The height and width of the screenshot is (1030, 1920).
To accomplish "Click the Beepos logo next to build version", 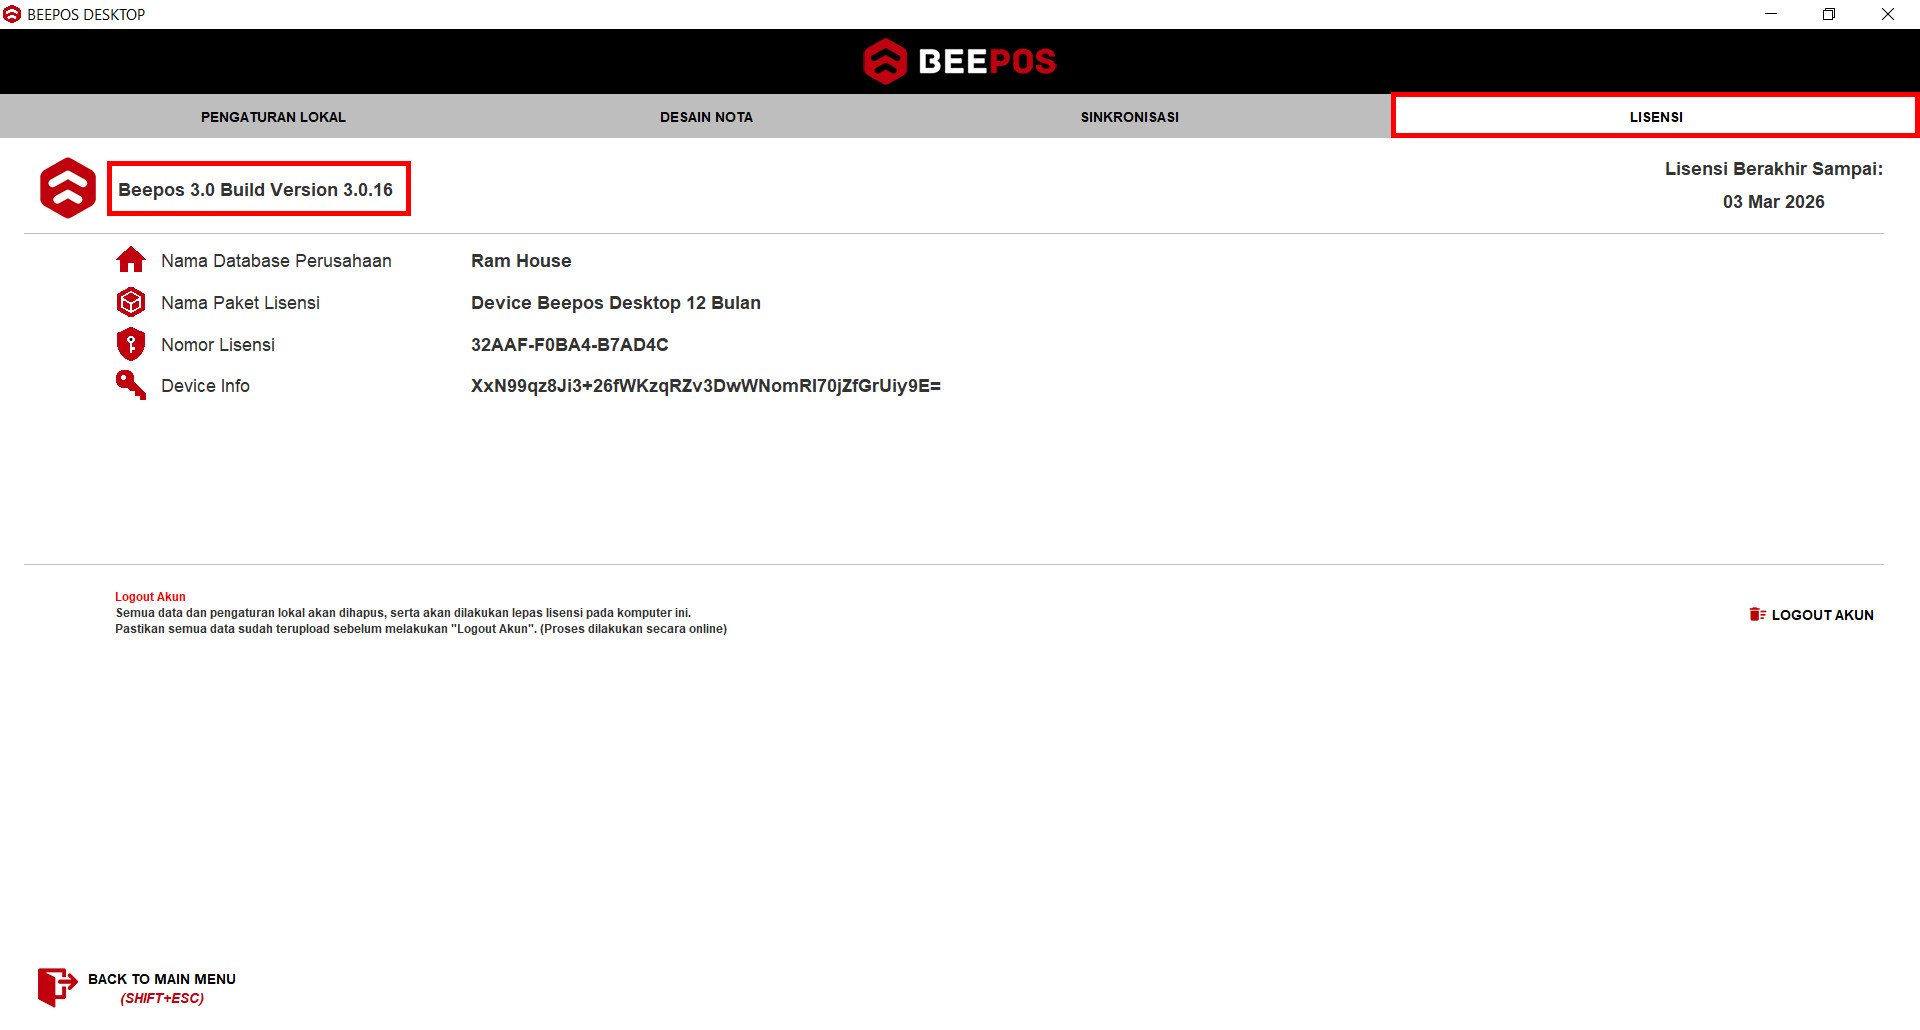I will coord(68,188).
